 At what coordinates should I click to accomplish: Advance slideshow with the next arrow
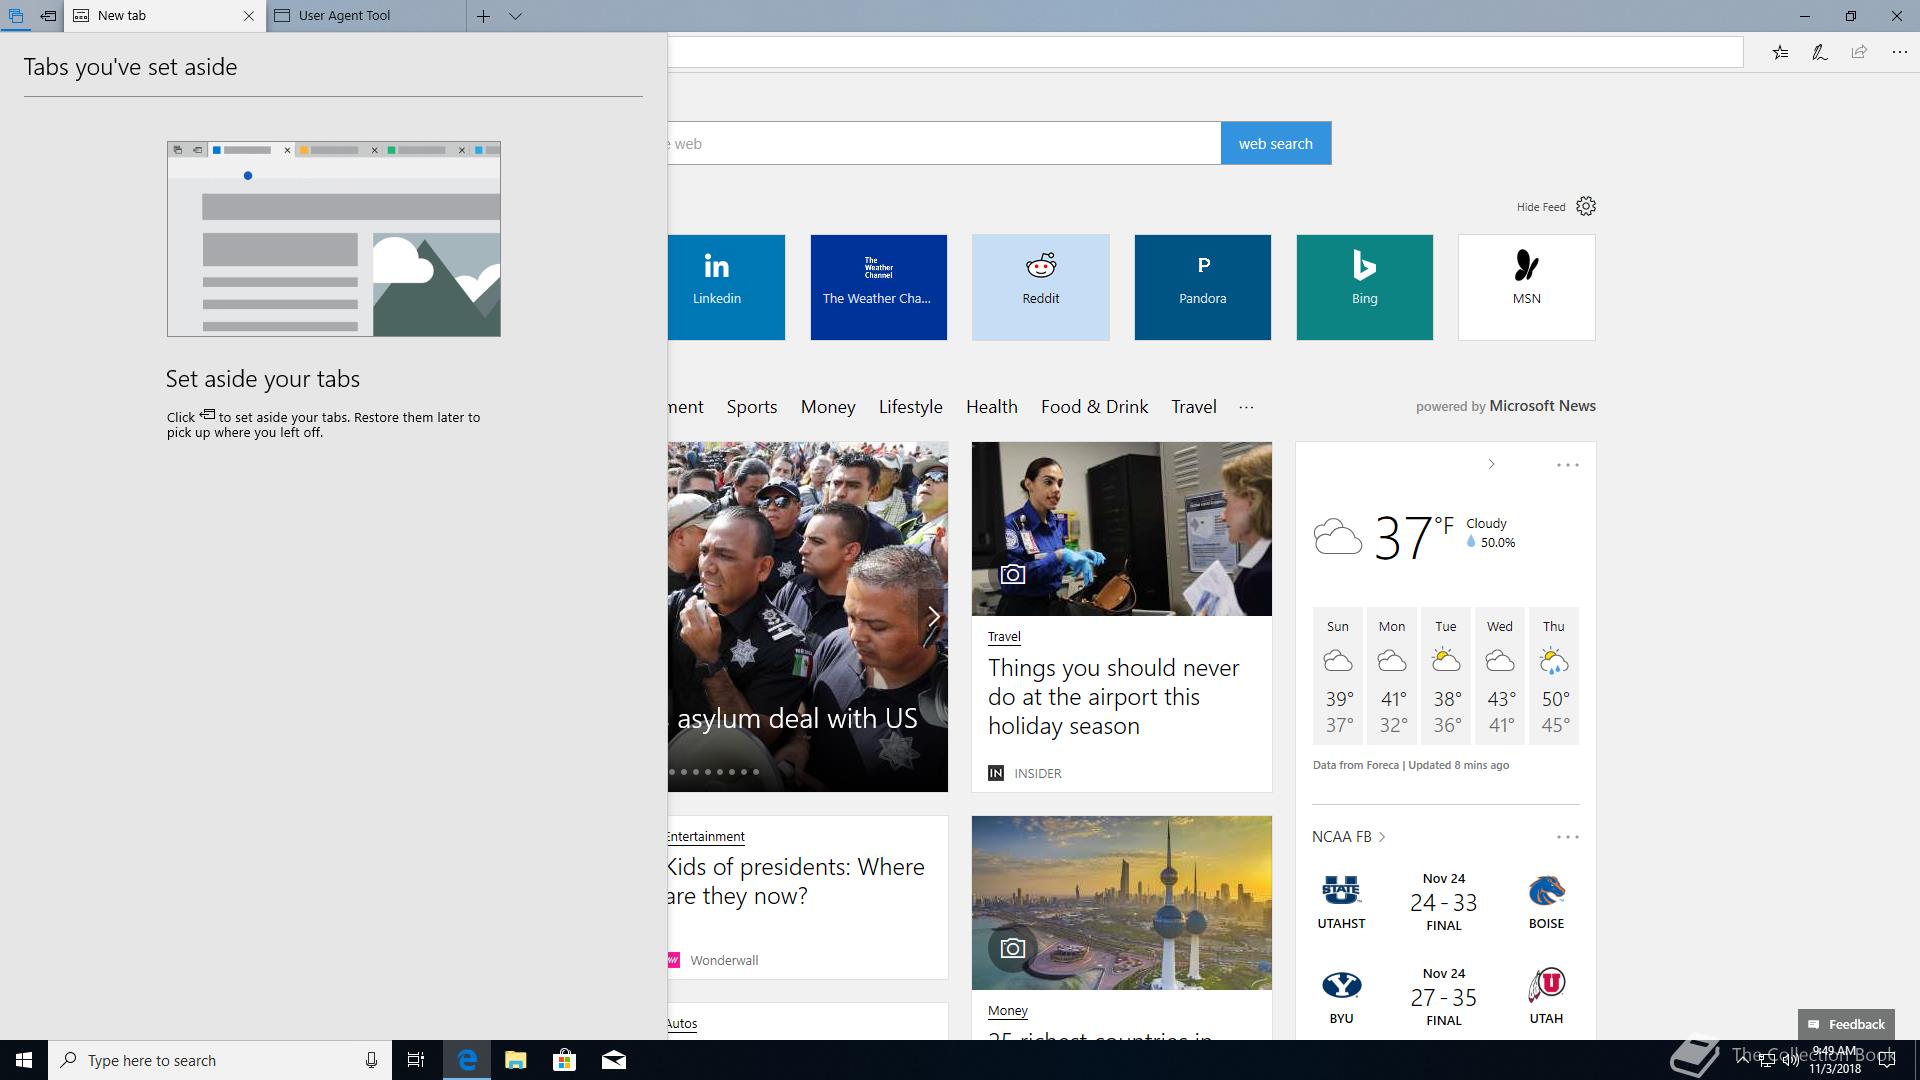[932, 617]
